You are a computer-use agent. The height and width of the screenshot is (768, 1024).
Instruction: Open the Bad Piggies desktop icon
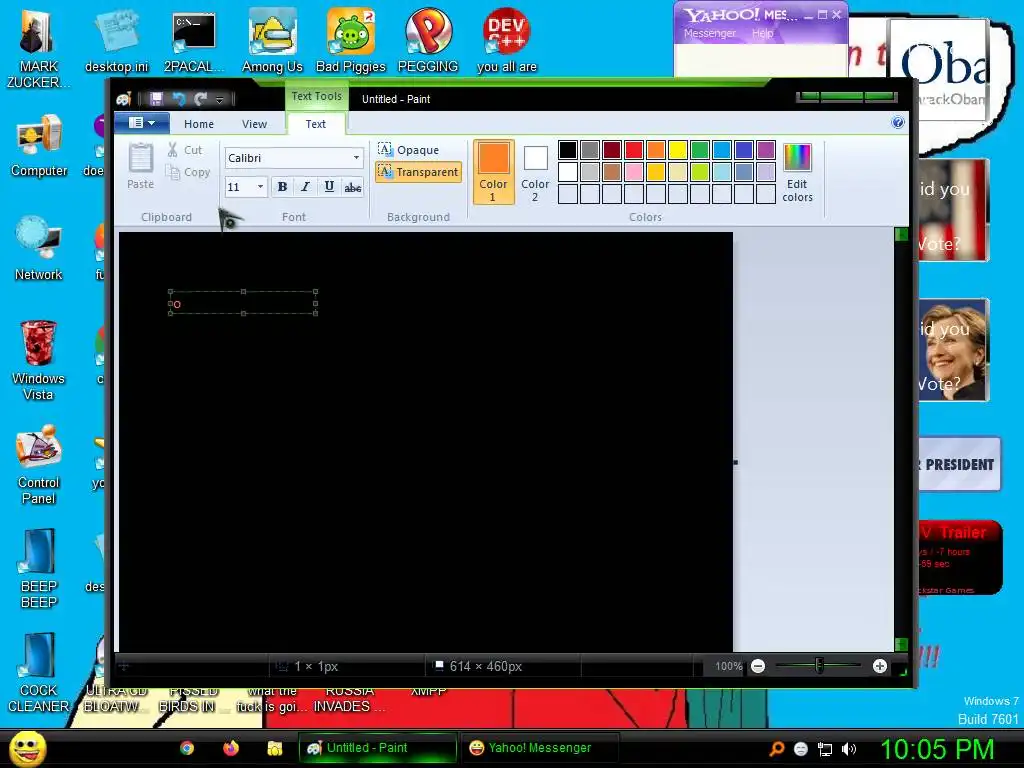coord(351,40)
